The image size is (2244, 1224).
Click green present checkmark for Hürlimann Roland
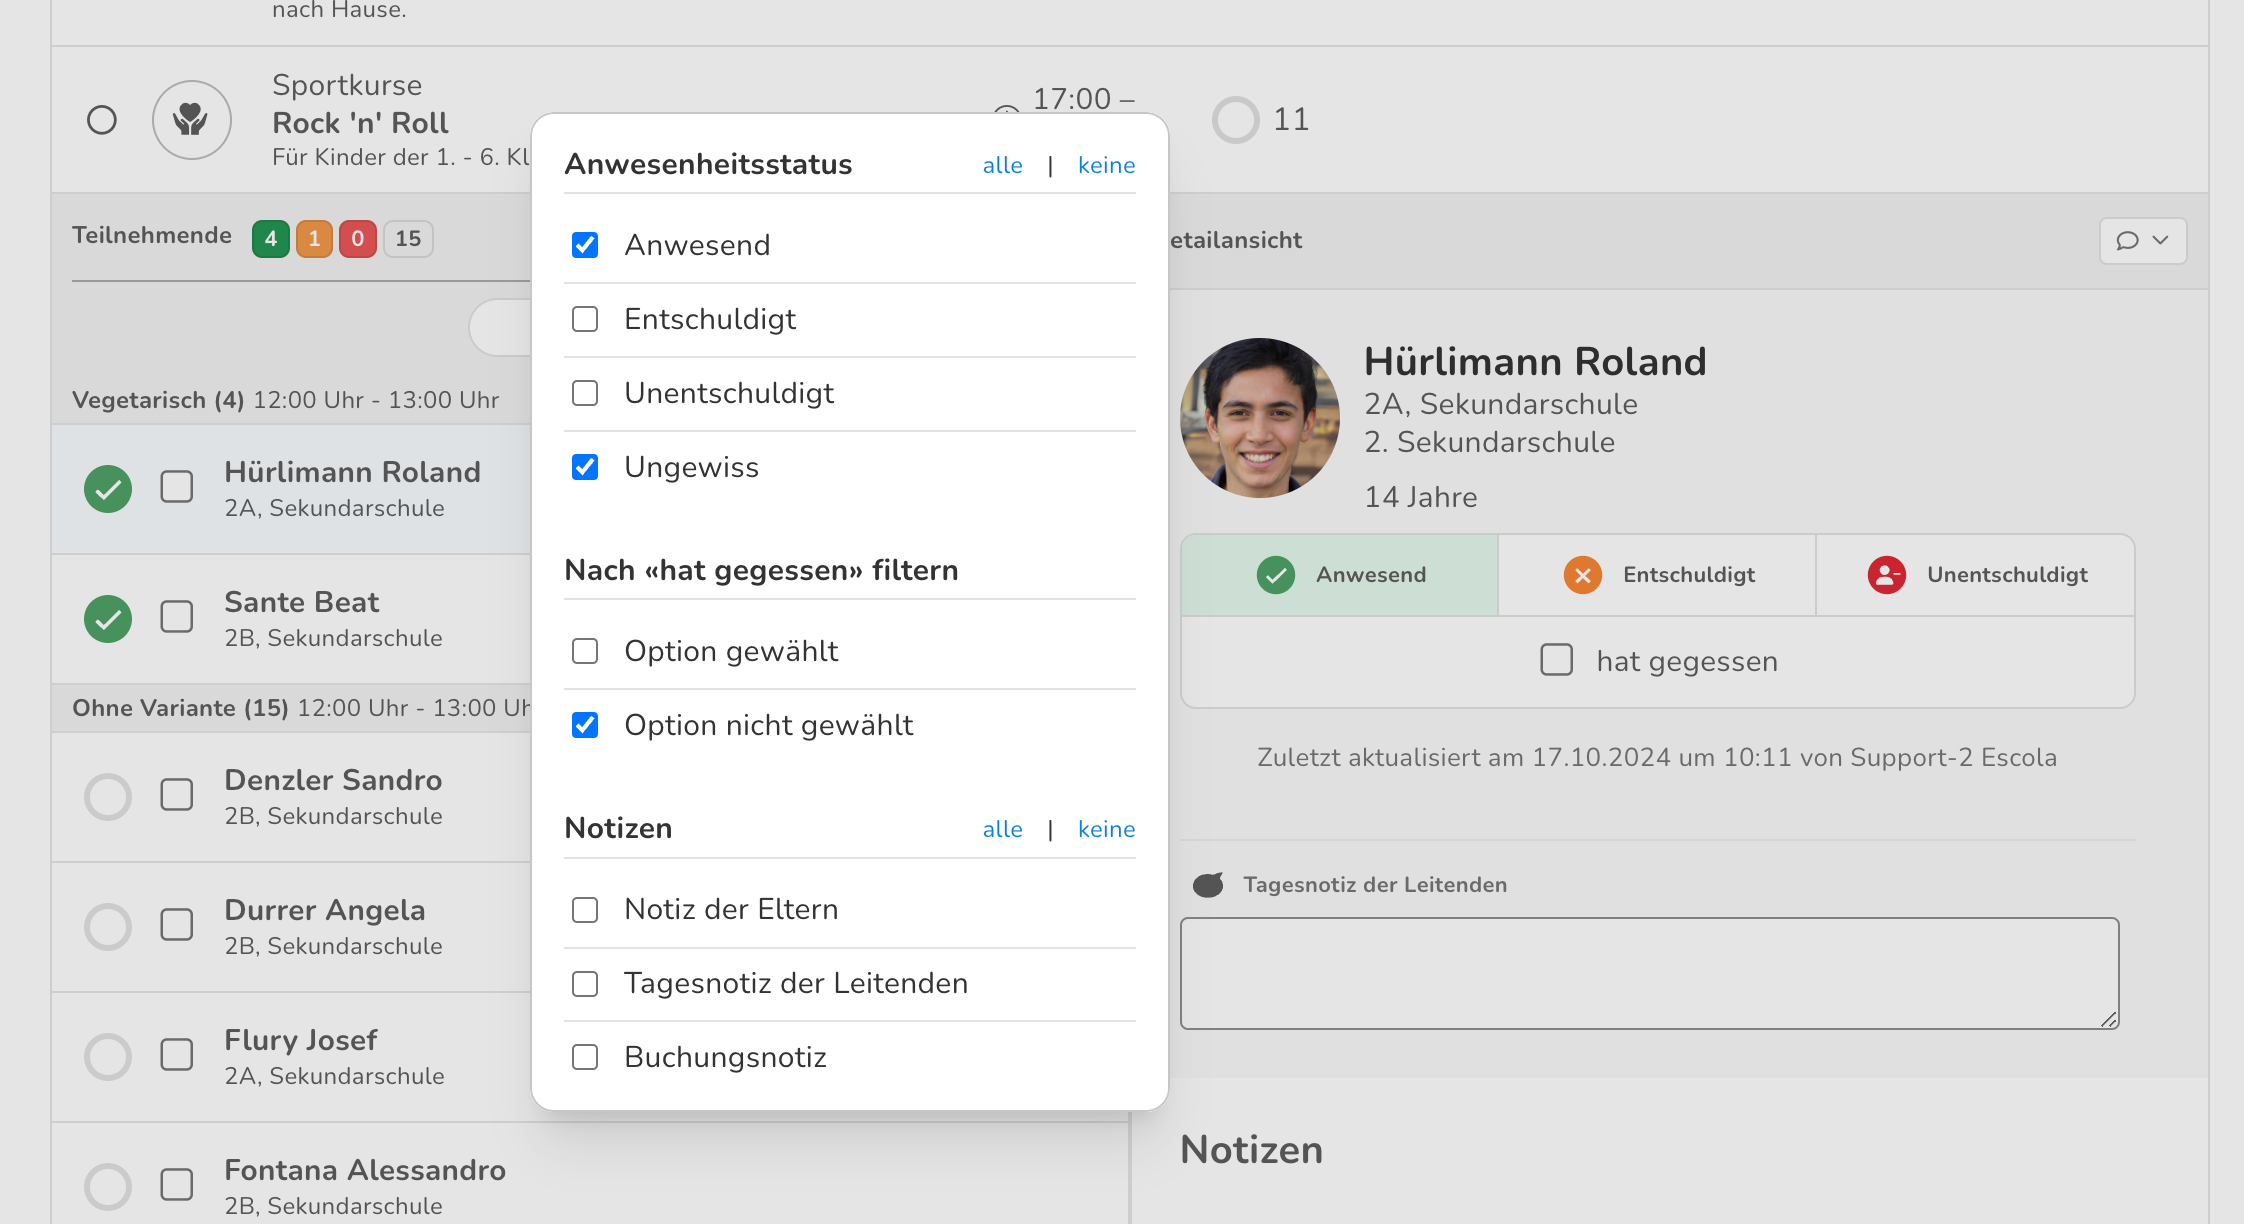click(108, 489)
